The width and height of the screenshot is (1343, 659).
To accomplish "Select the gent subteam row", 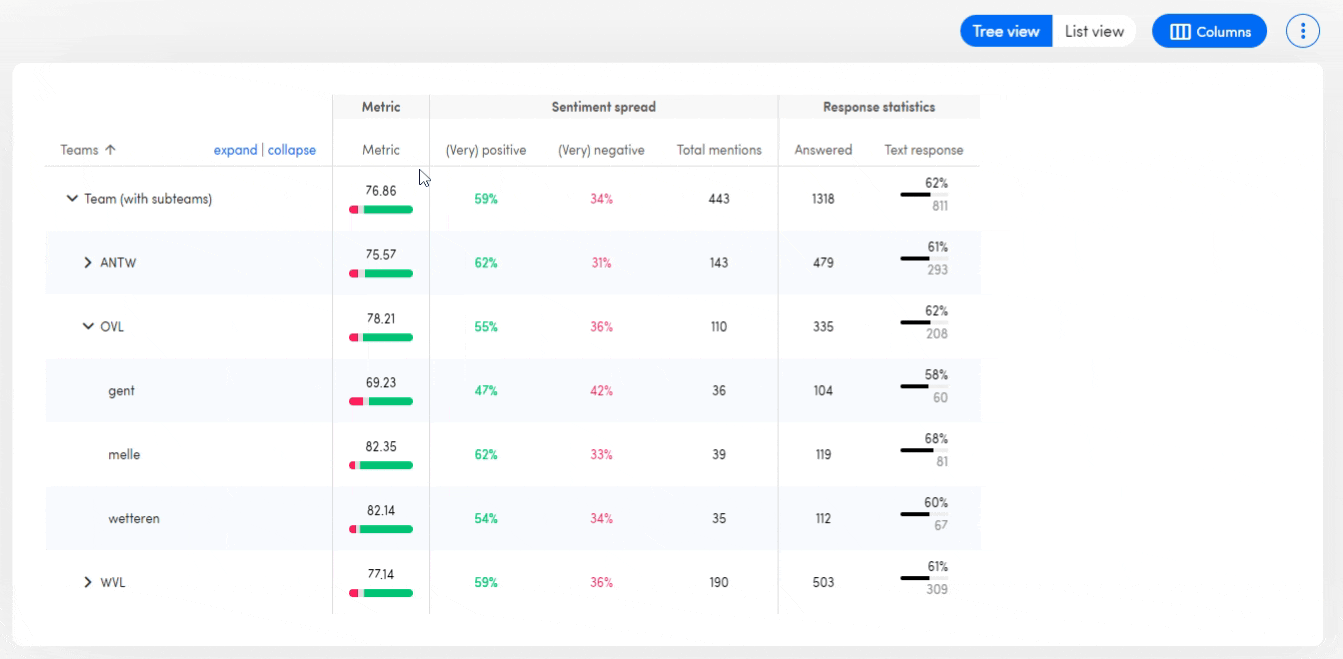I will 121,391.
